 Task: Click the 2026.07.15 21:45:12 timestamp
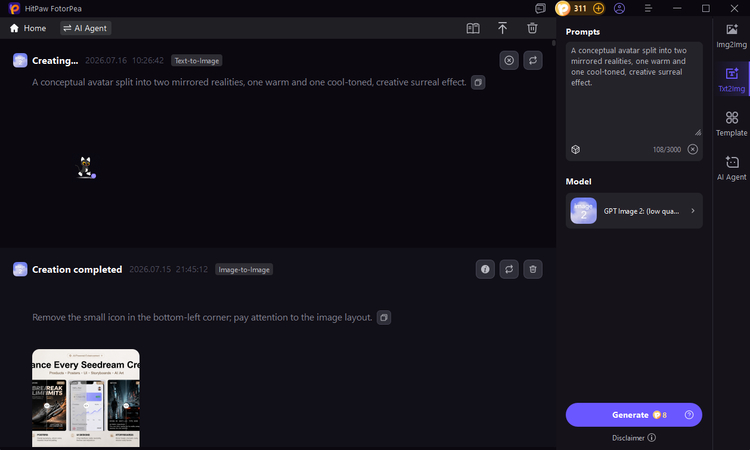pyautogui.click(x=168, y=270)
